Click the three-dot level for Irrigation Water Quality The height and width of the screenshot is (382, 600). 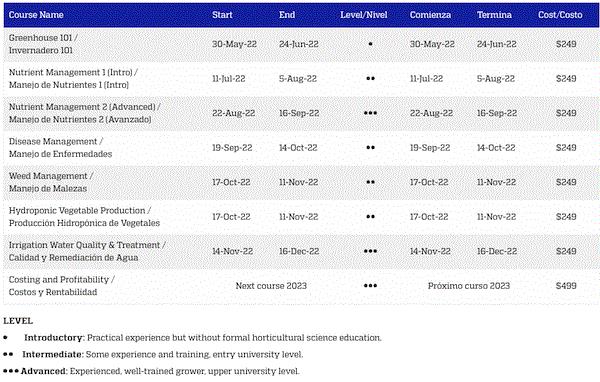coord(370,251)
